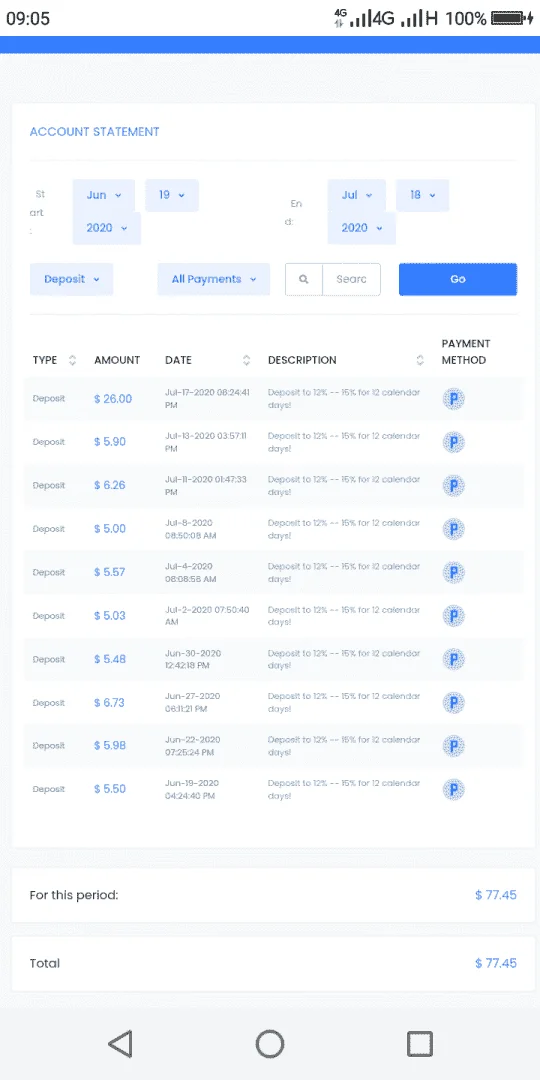Click the $ 6.73 deposit amount

click(x=110, y=703)
